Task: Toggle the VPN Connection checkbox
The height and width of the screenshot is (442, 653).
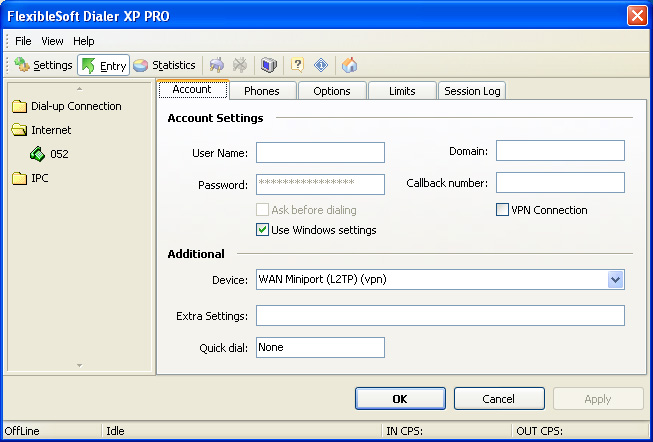Action: [502, 210]
